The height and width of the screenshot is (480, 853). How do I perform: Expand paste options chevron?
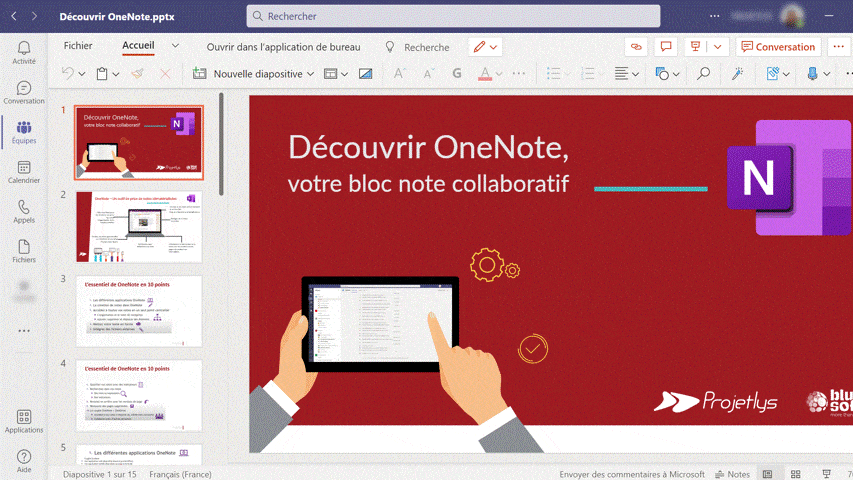[116, 74]
